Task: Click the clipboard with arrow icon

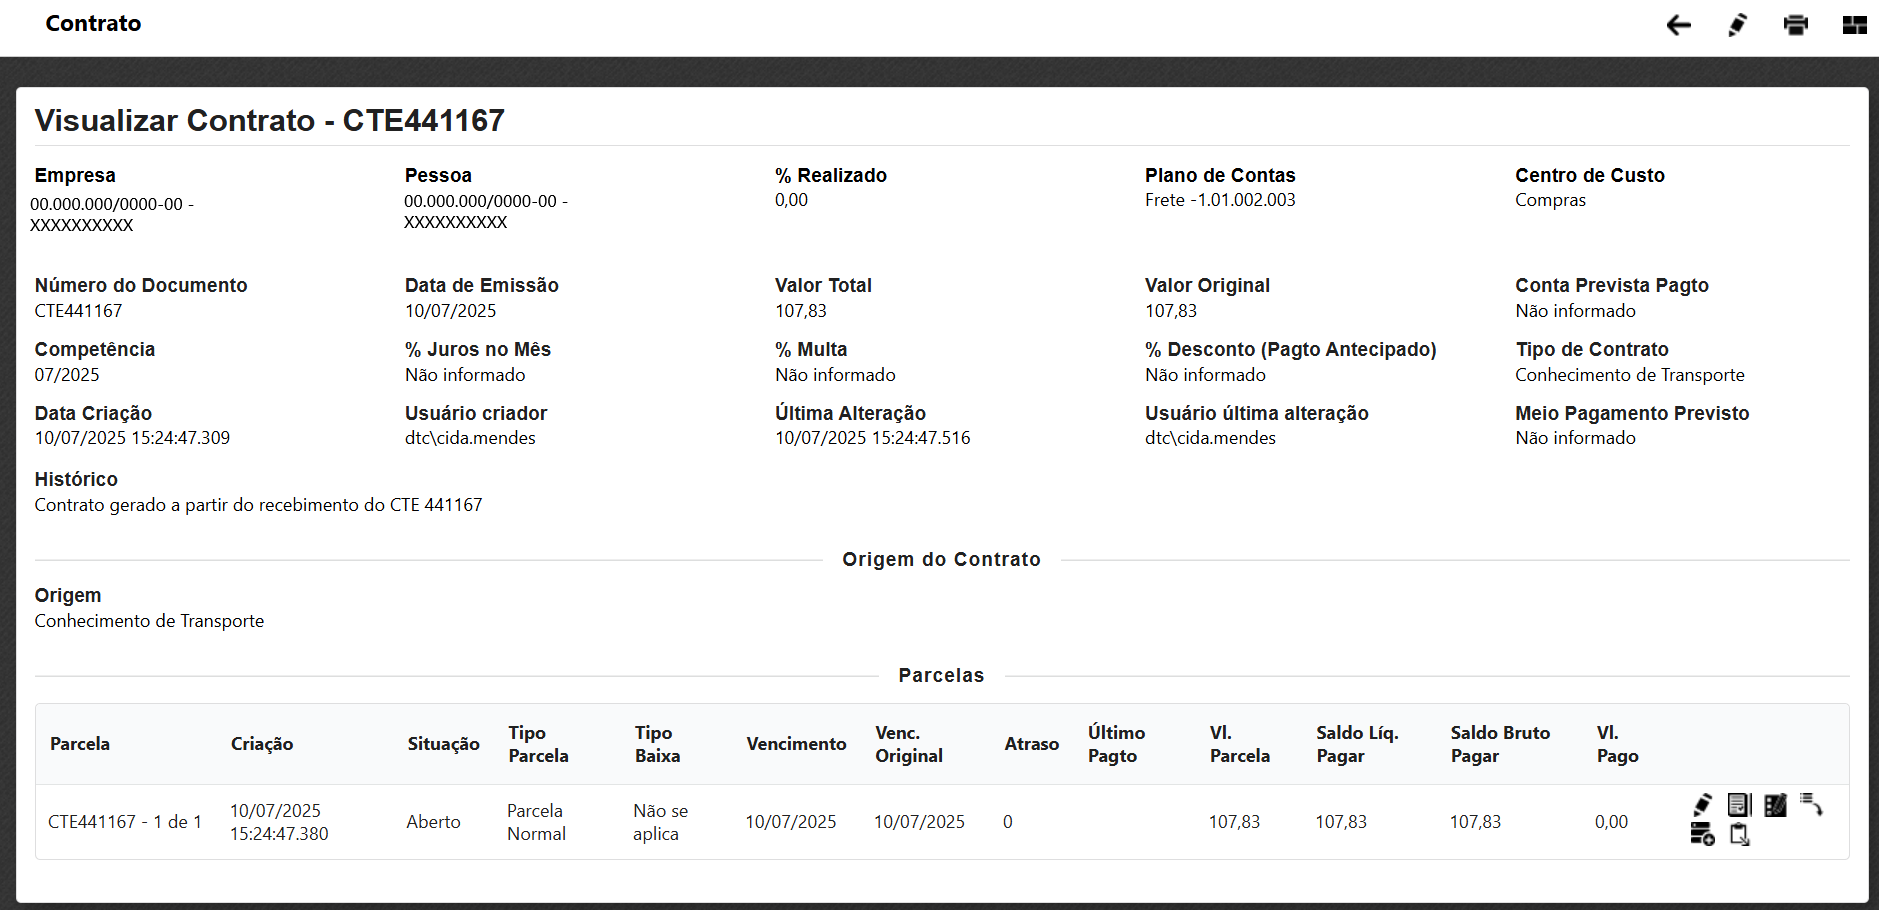Action: [1739, 835]
